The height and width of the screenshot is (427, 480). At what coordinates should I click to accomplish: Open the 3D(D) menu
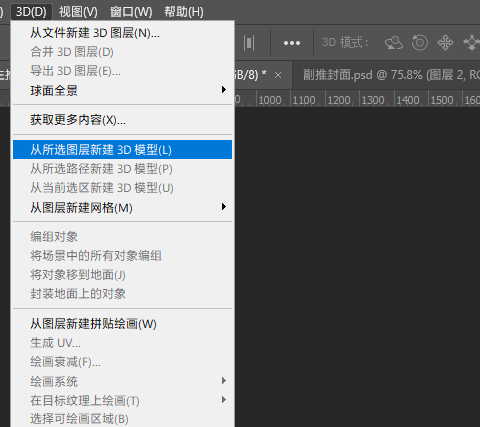31,12
